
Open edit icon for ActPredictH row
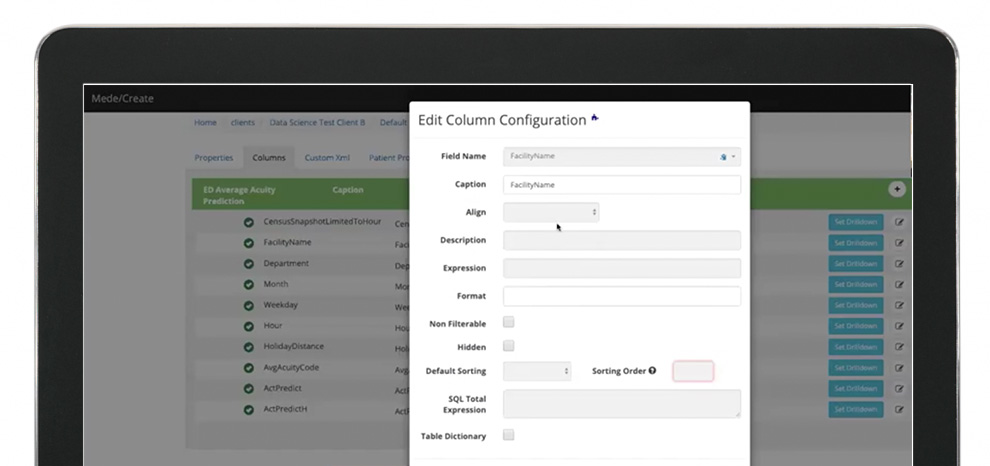899,409
